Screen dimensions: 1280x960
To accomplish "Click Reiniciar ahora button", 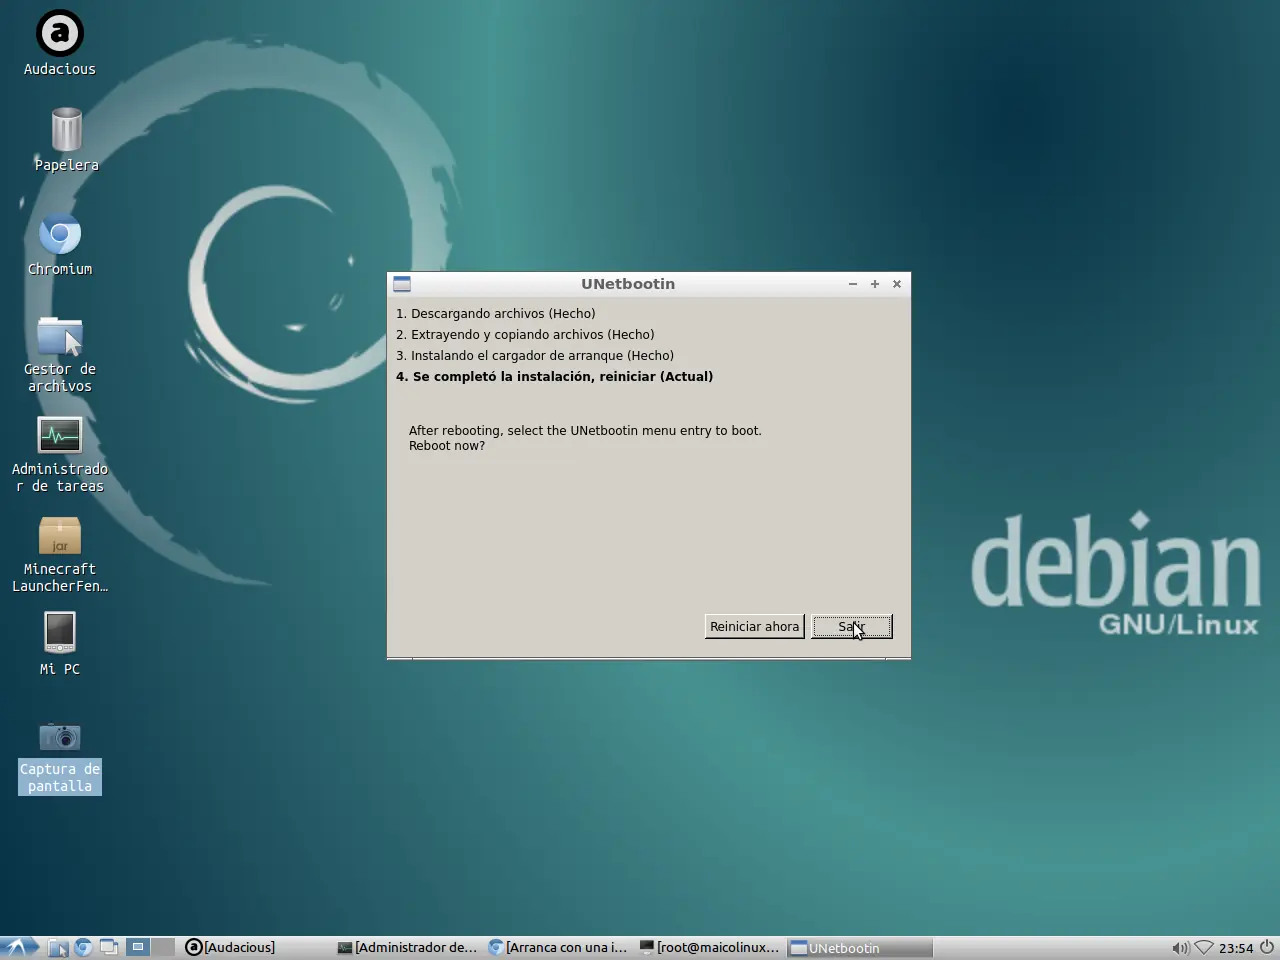I will point(754,627).
